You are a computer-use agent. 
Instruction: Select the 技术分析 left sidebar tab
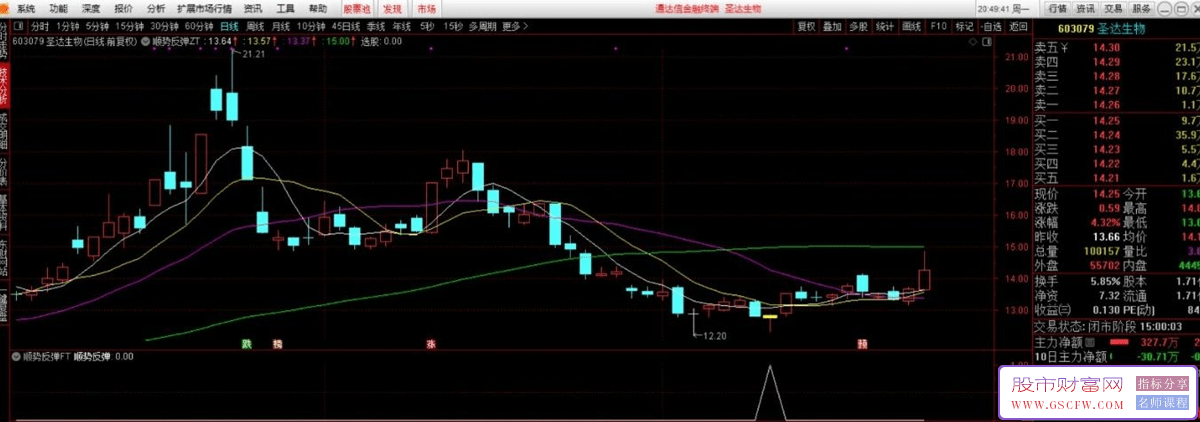click(x=5, y=85)
